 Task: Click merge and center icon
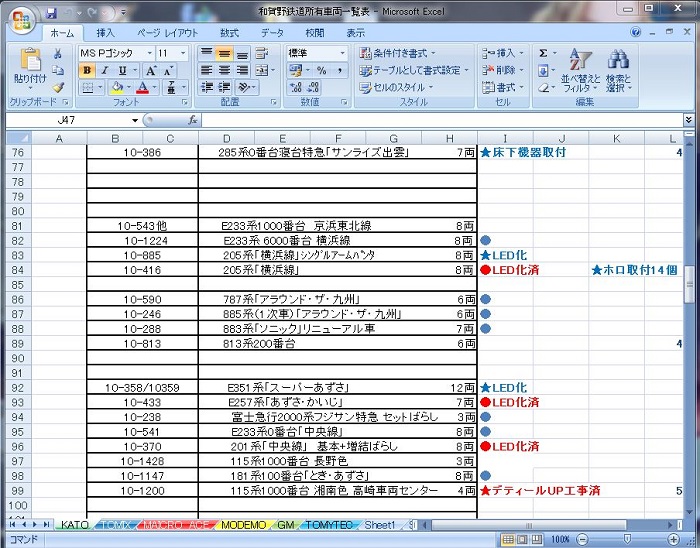click(262, 71)
